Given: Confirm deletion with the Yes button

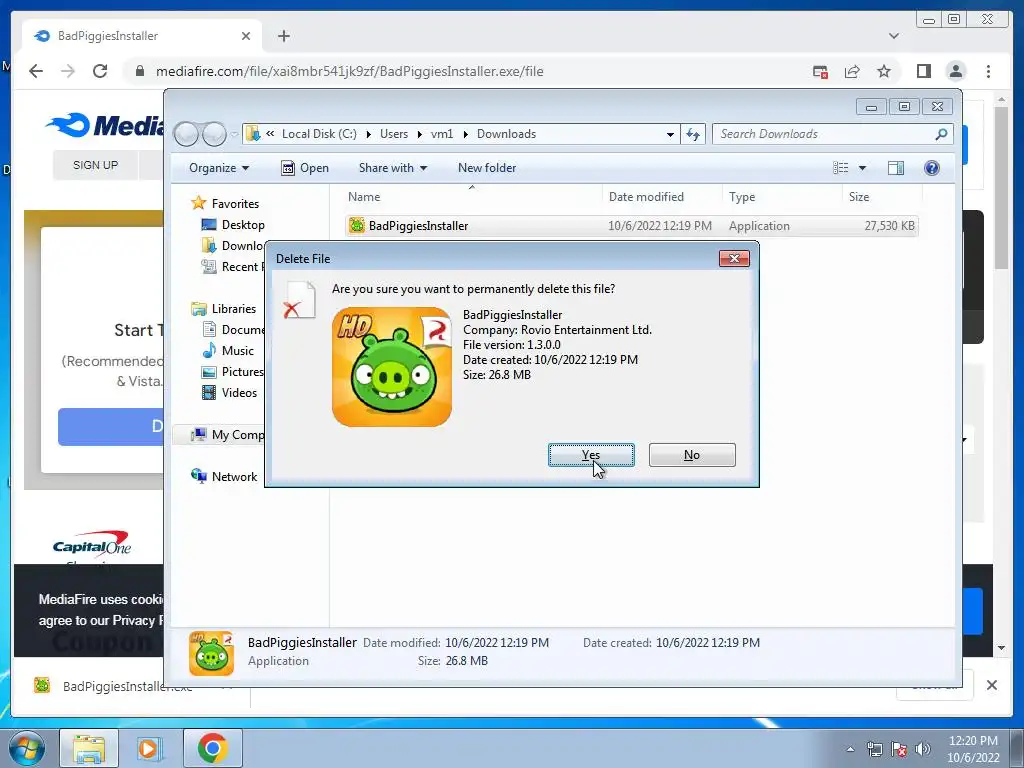Looking at the screenshot, I should (591, 455).
